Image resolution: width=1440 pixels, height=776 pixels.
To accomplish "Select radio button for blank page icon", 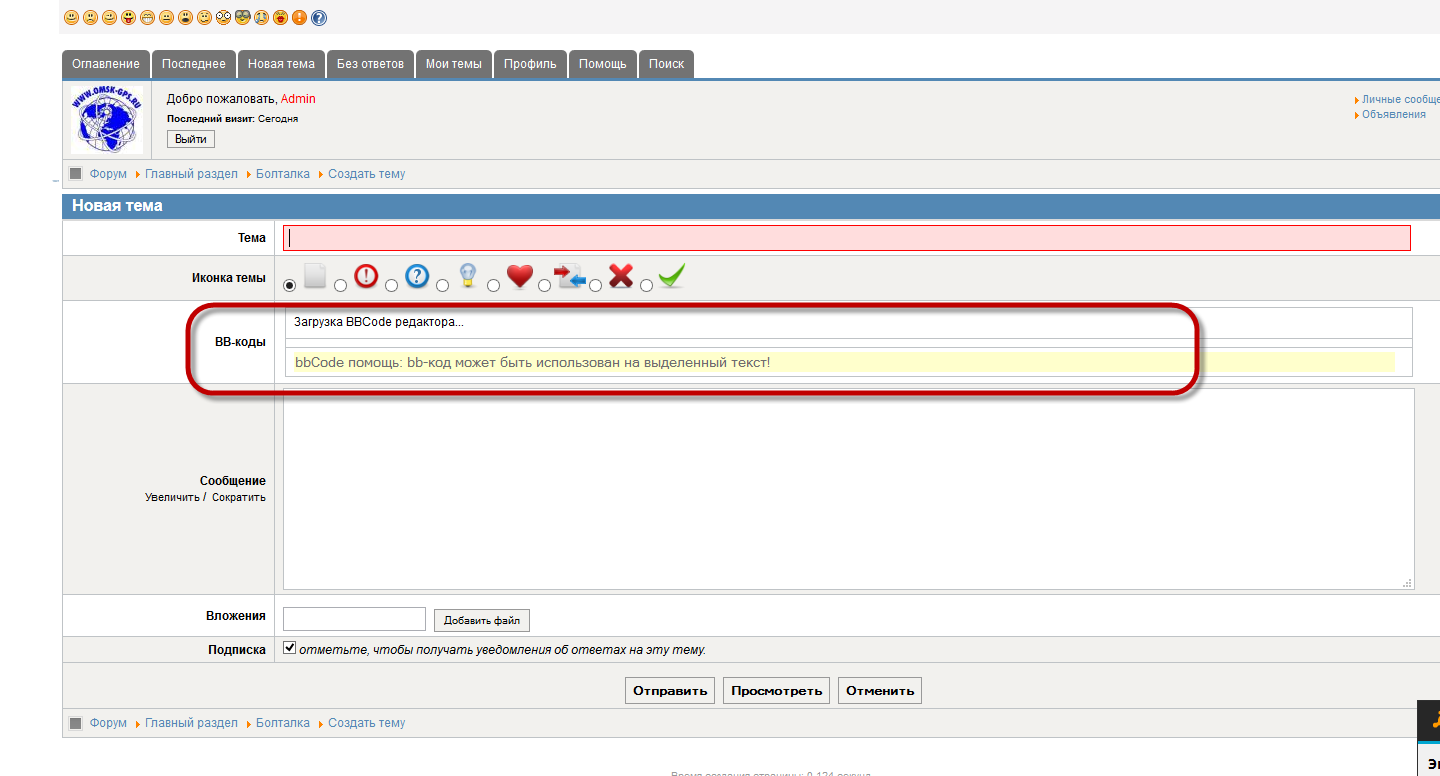I will coord(290,285).
